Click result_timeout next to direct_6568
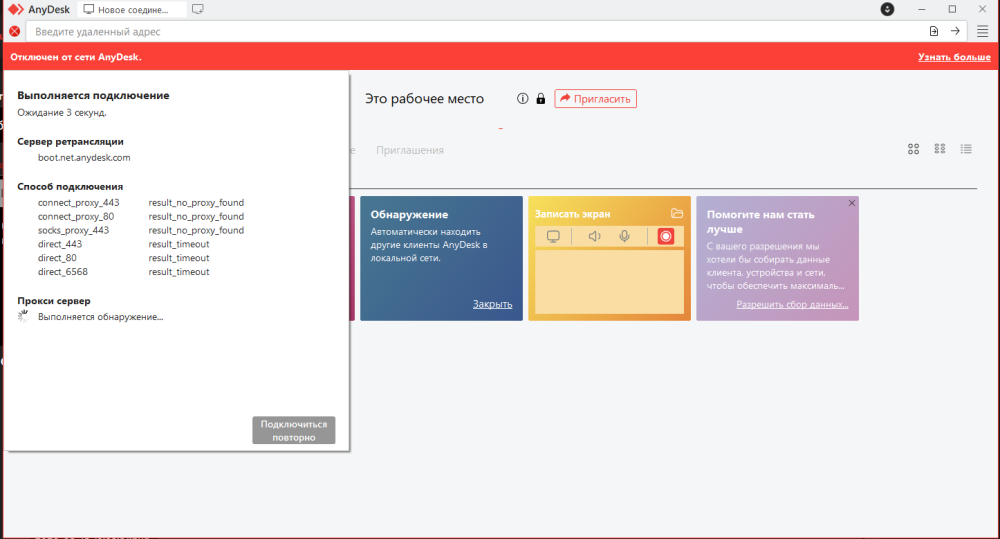 (x=179, y=272)
